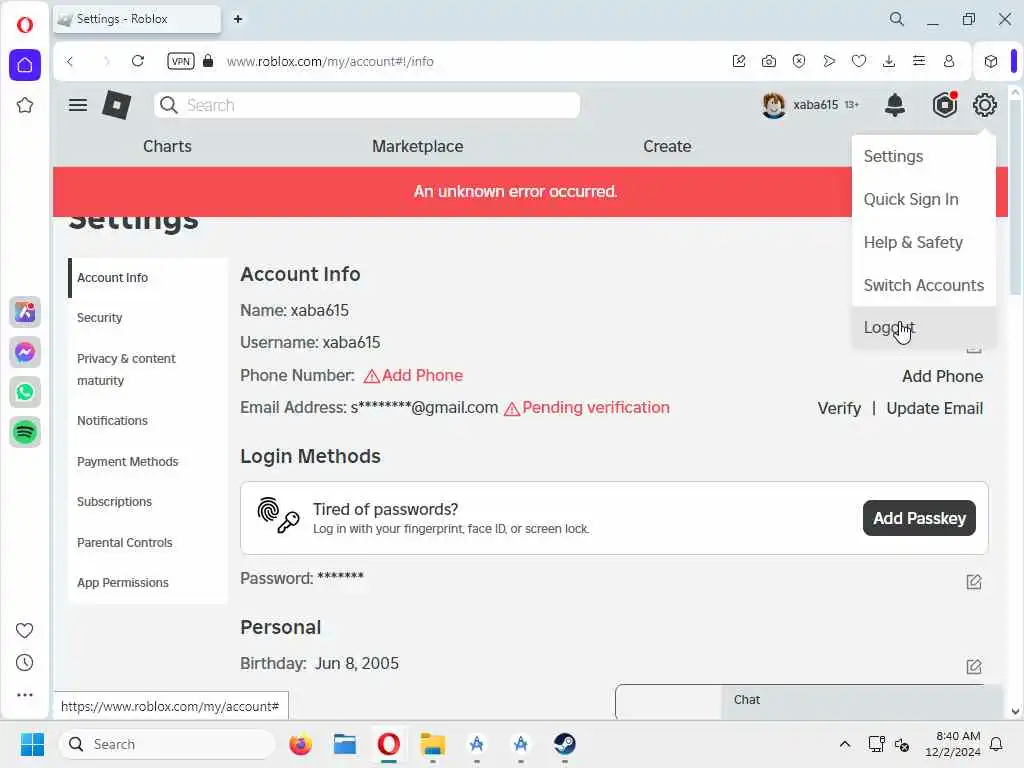Open the Robux balance icon

click(944, 104)
